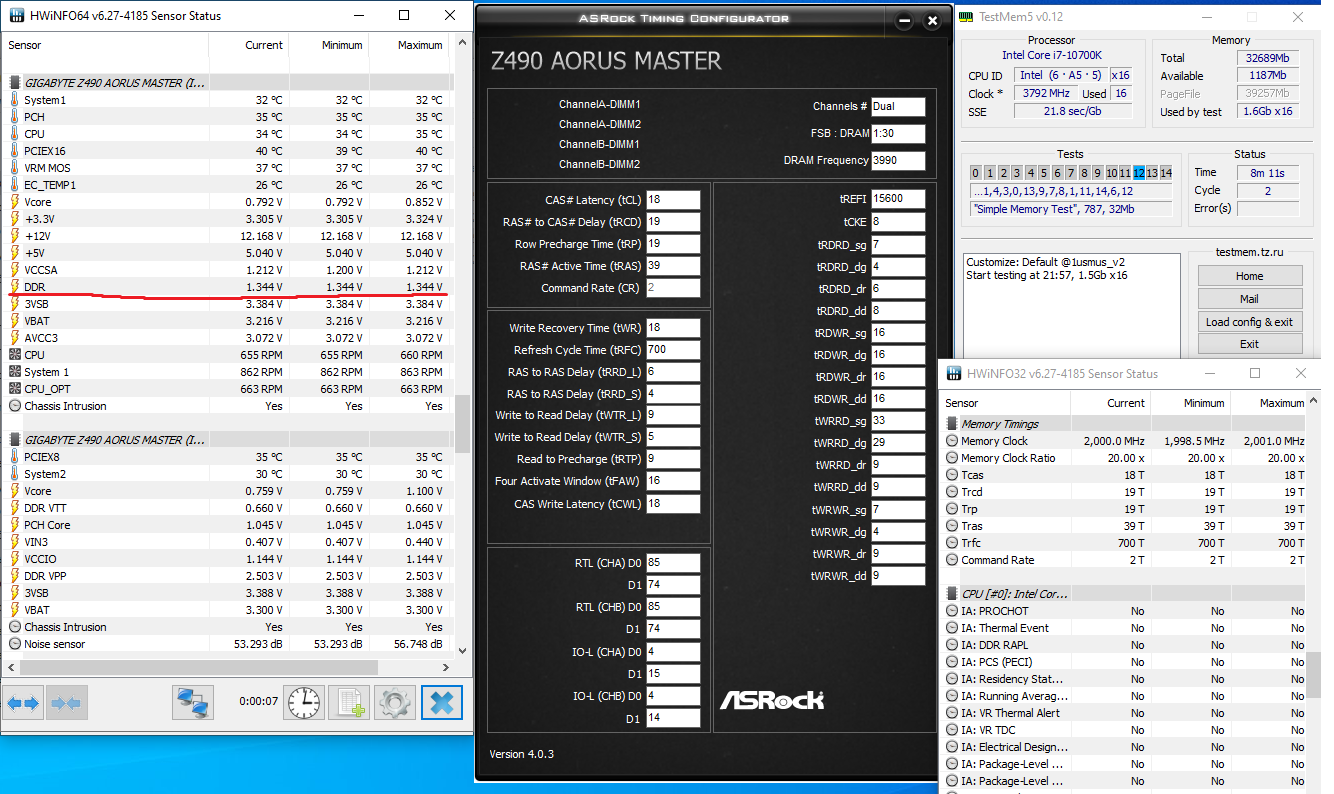Start logging with the sheet-plus icon in HWiNFO64

[350, 703]
